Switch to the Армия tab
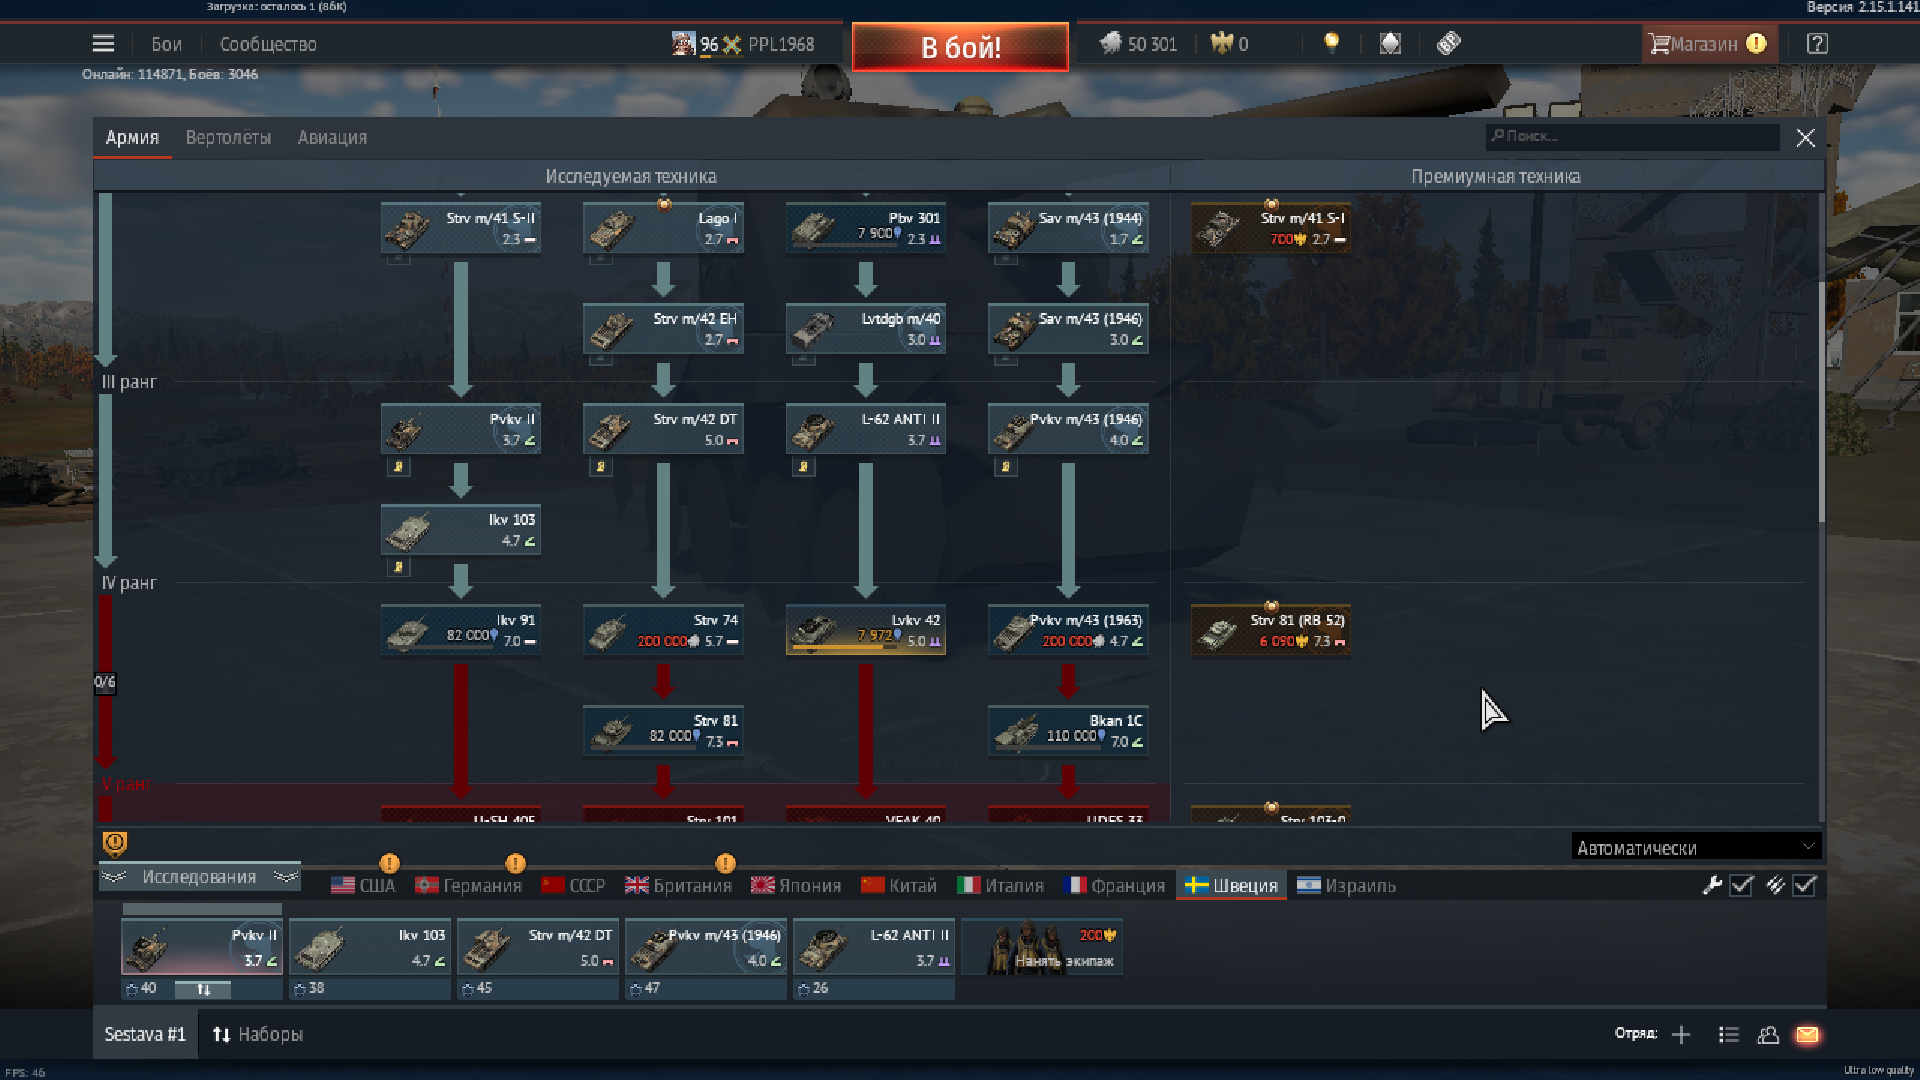Viewport: 1920px width, 1080px height. coord(132,138)
